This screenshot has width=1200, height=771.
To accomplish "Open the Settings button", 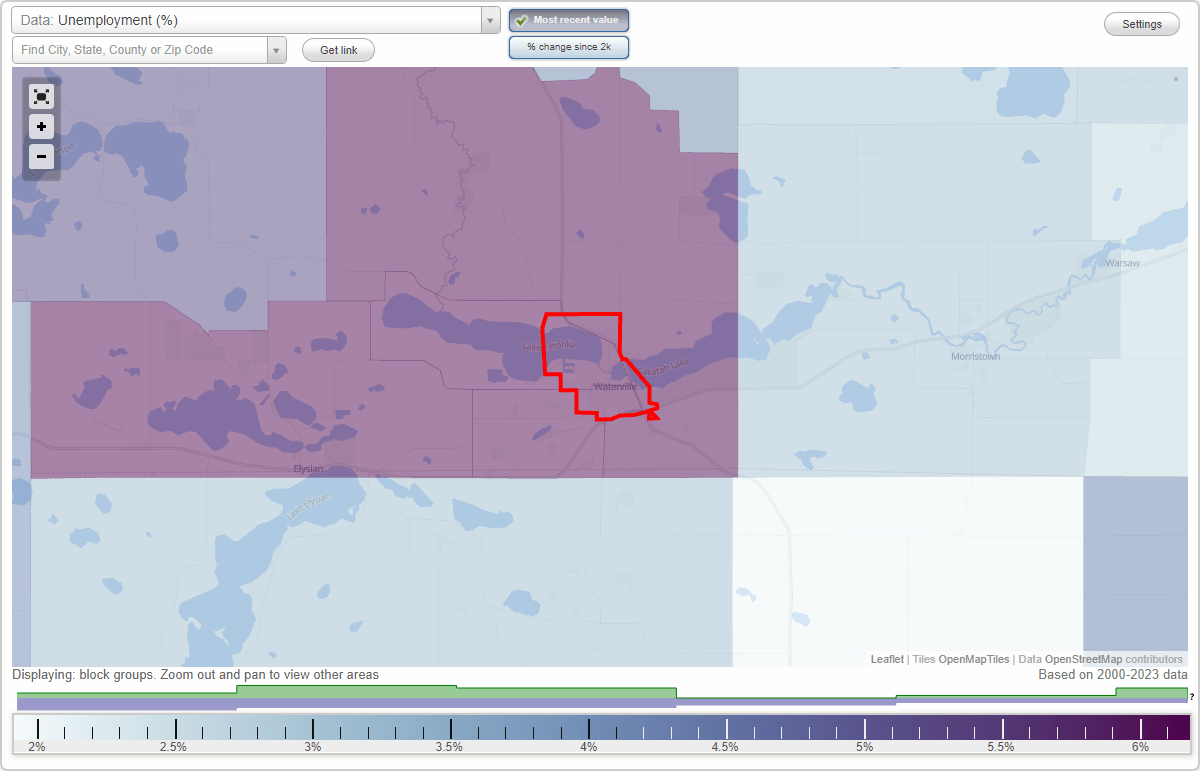I will [x=1142, y=25].
